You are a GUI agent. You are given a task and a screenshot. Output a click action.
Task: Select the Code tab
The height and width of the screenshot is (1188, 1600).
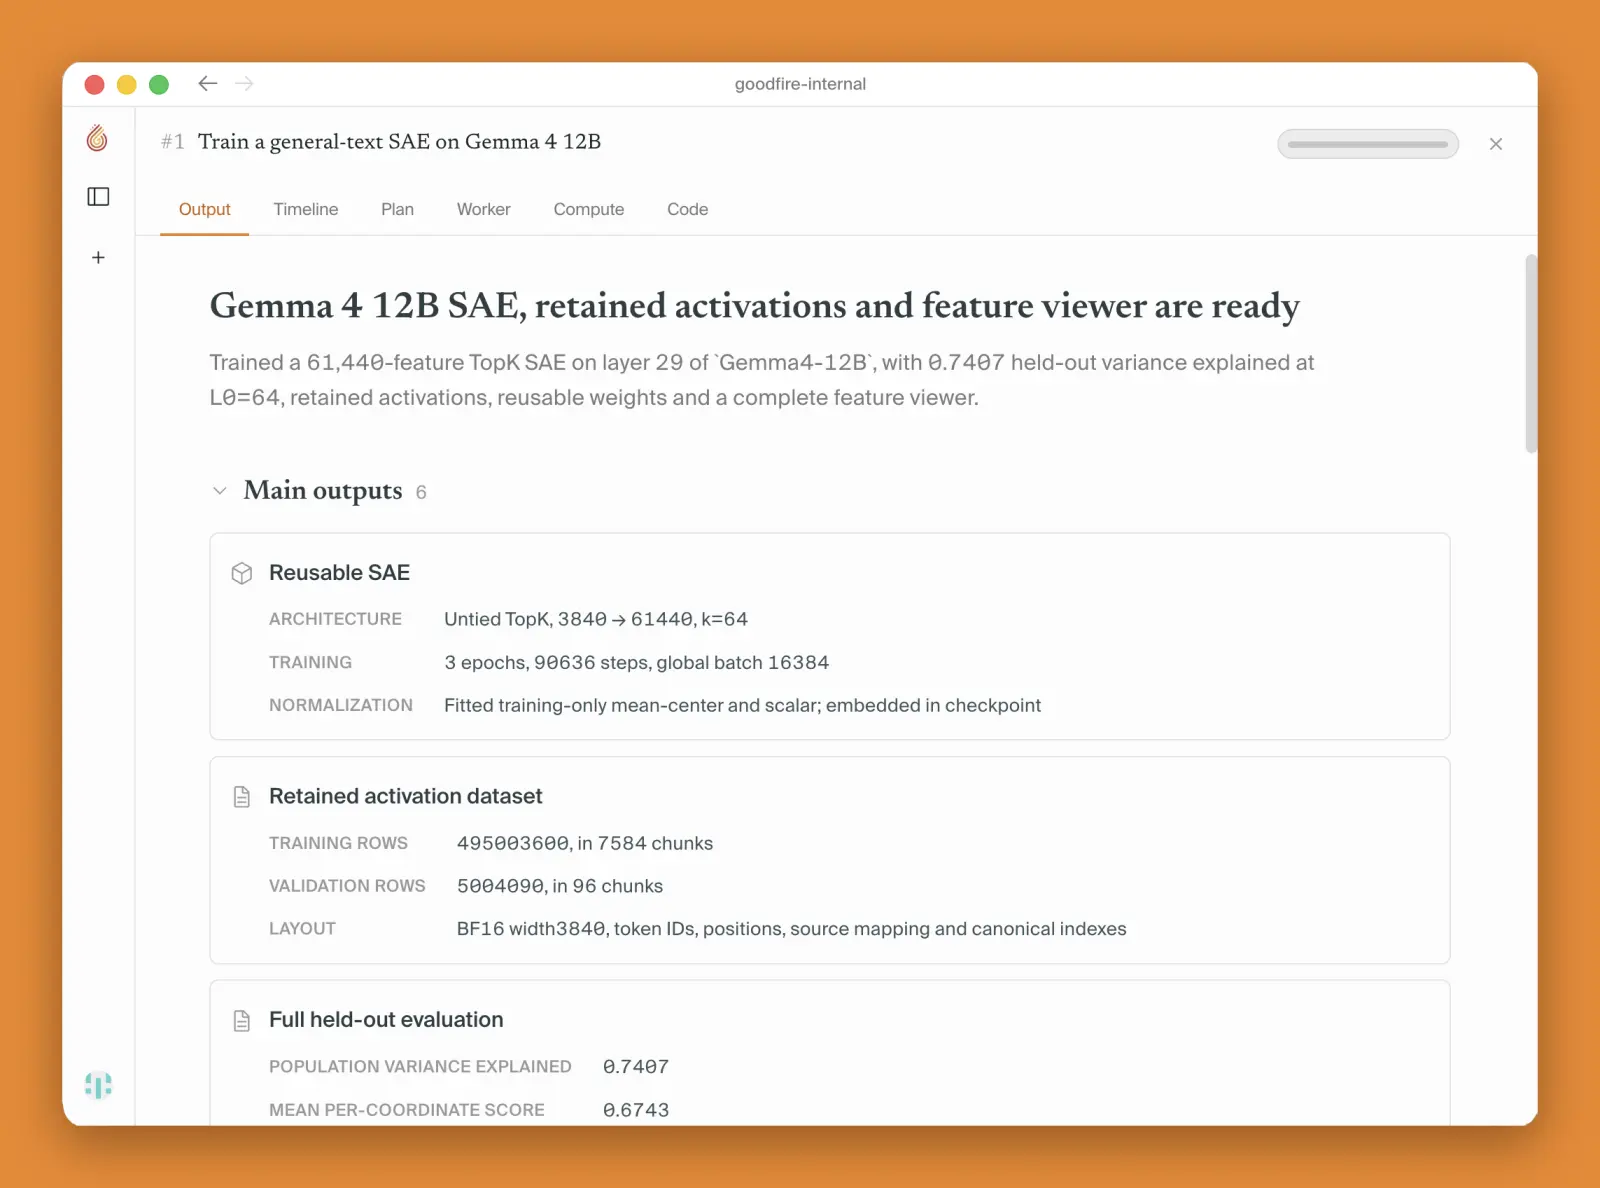[x=688, y=209]
